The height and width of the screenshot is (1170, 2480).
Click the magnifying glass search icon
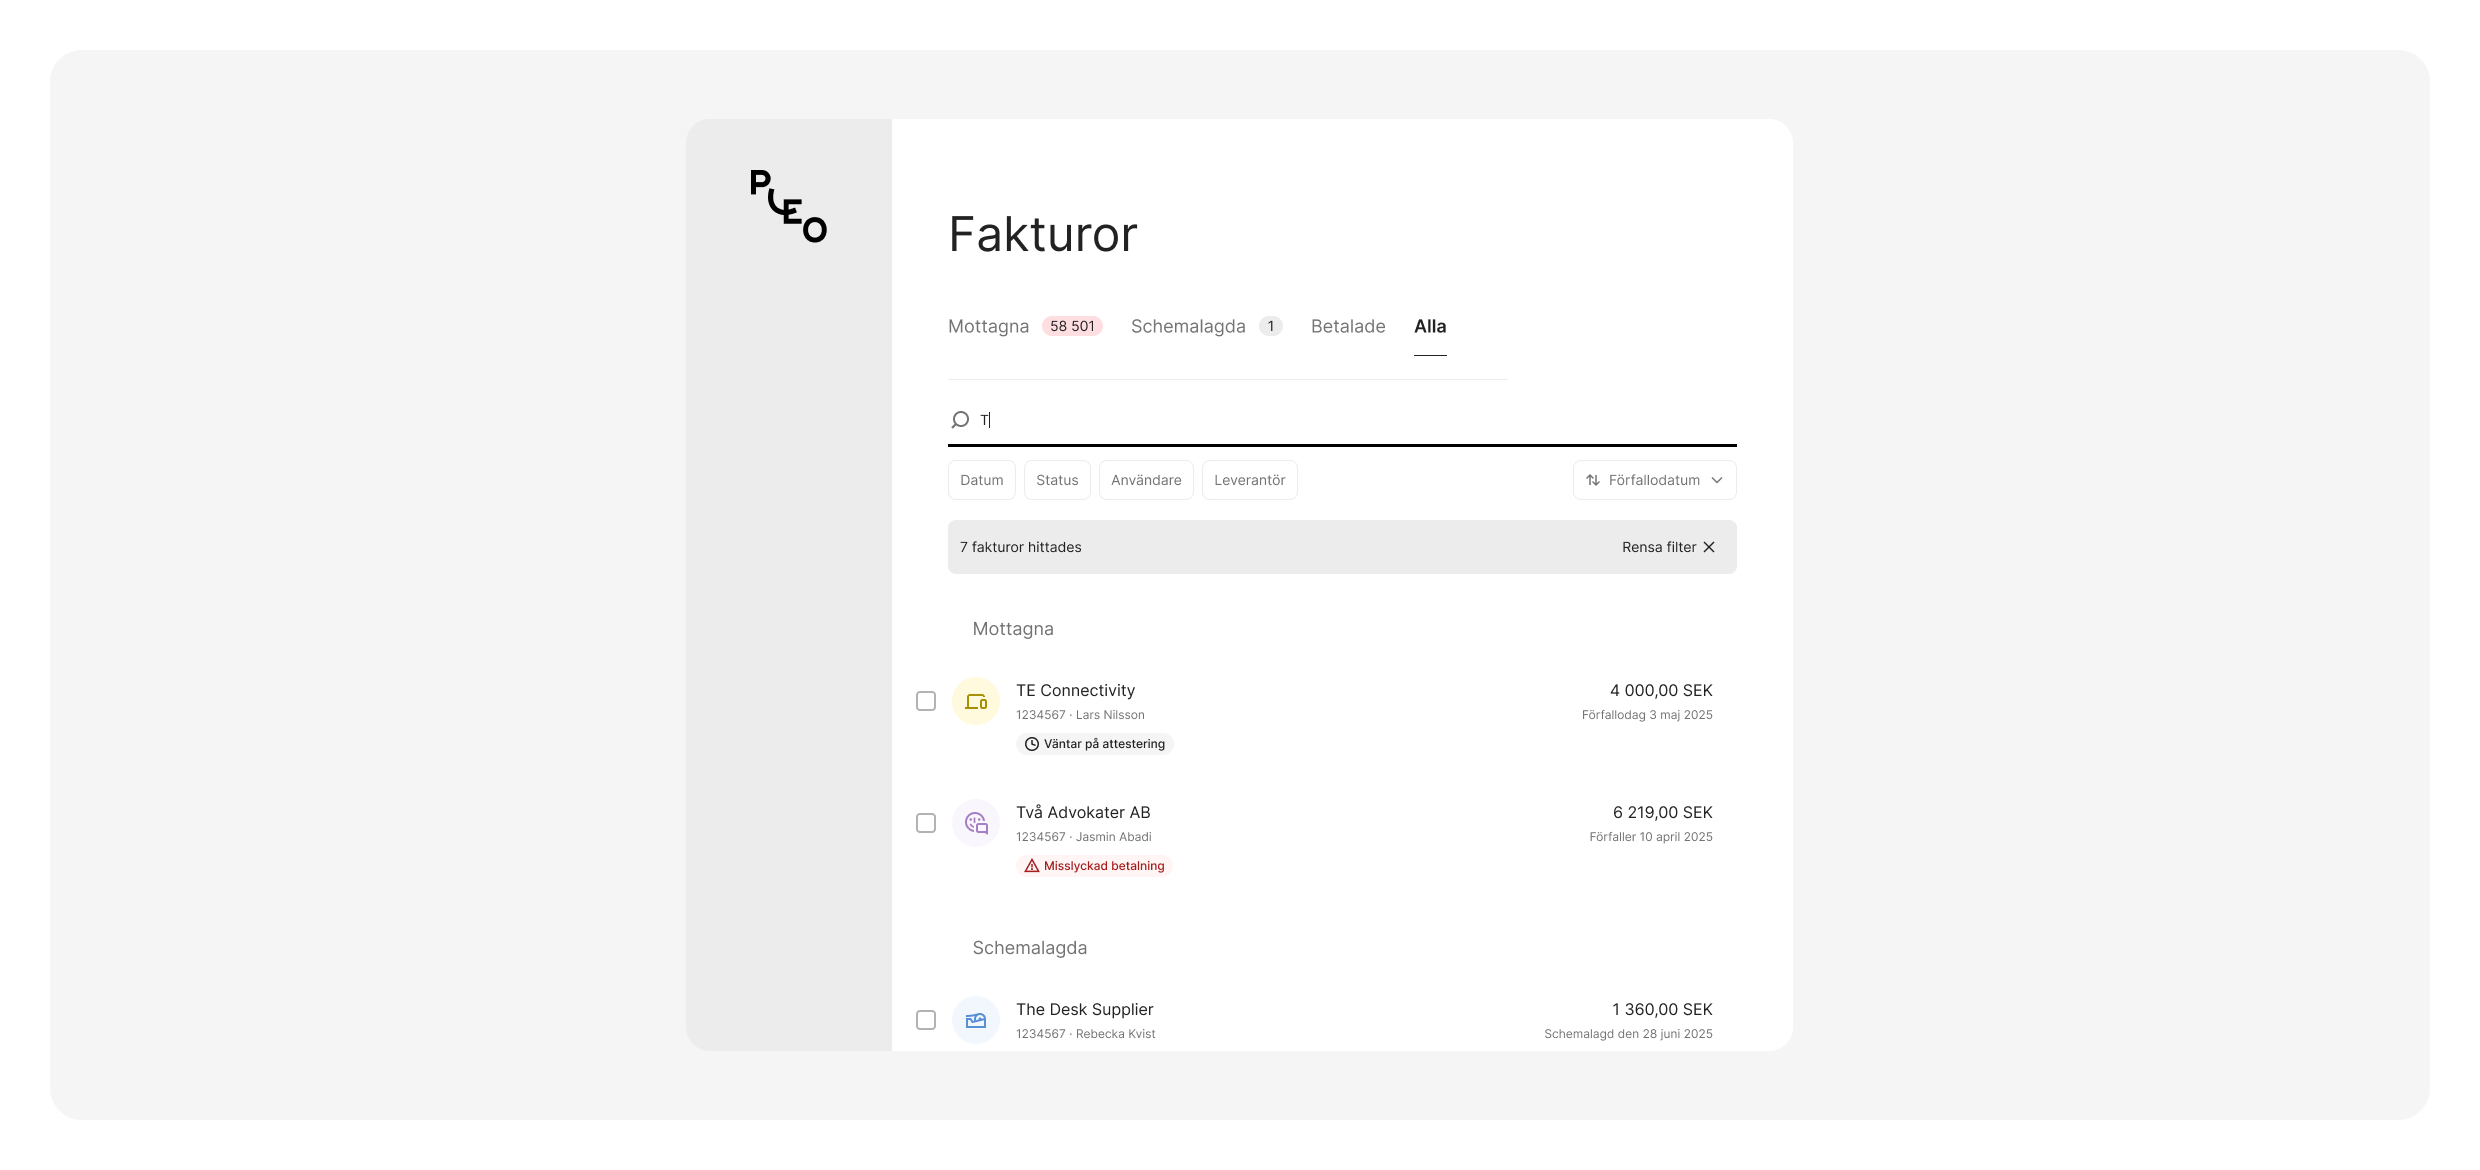pyautogui.click(x=960, y=420)
